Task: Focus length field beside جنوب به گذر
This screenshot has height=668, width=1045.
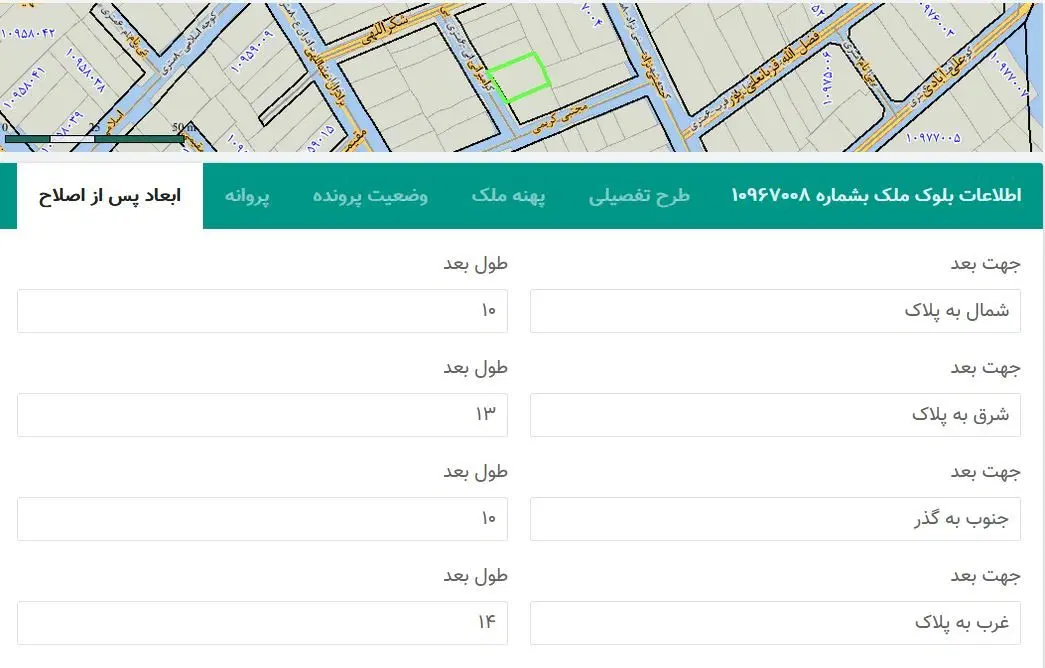Action: point(263,519)
